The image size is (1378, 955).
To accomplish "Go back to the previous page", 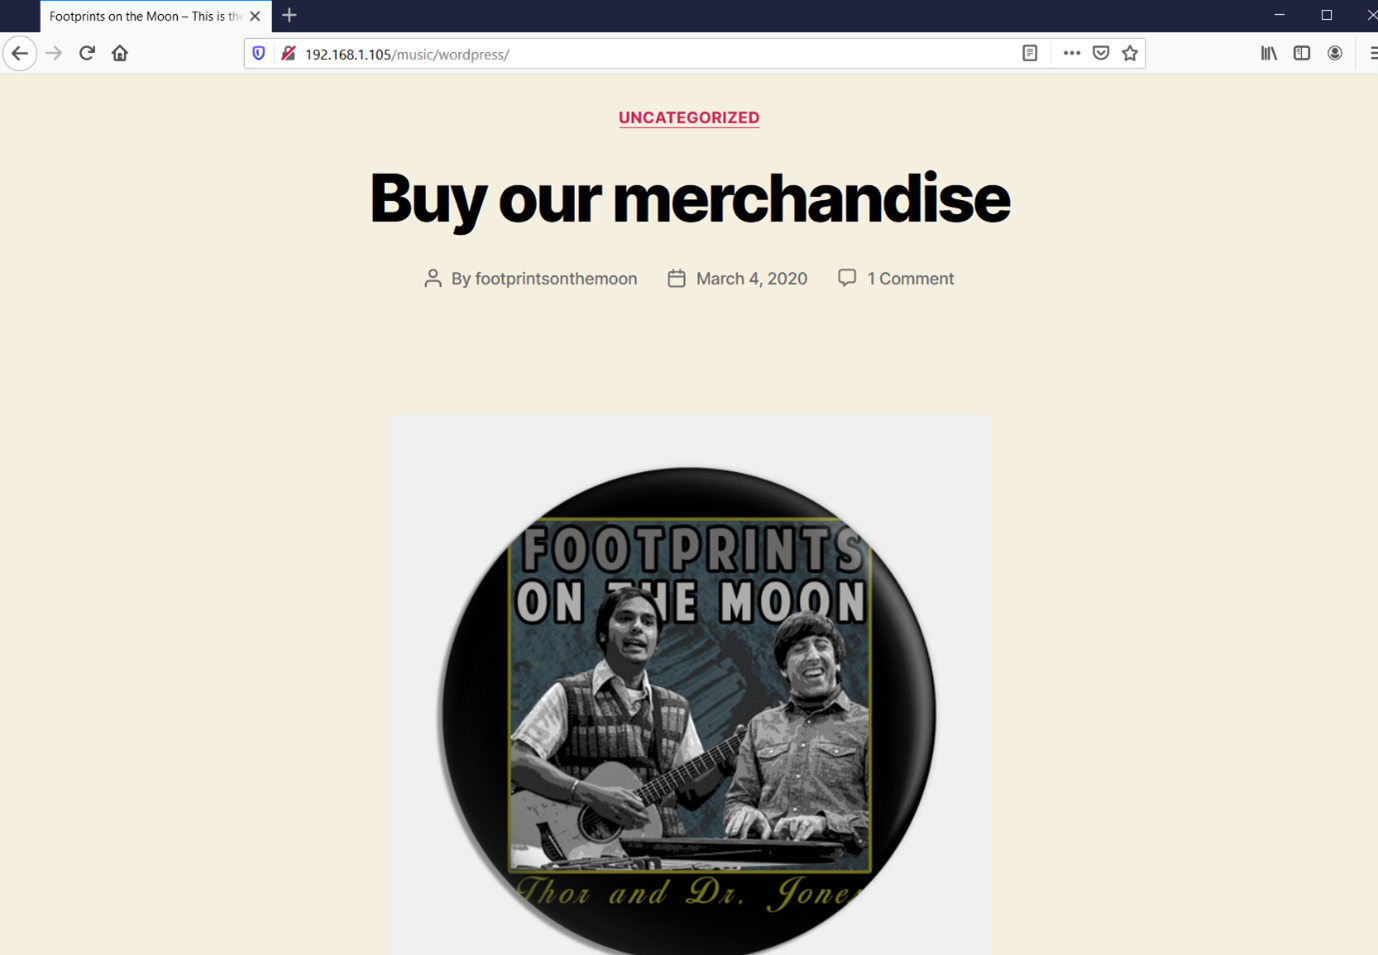I will click(x=20, y=54).
